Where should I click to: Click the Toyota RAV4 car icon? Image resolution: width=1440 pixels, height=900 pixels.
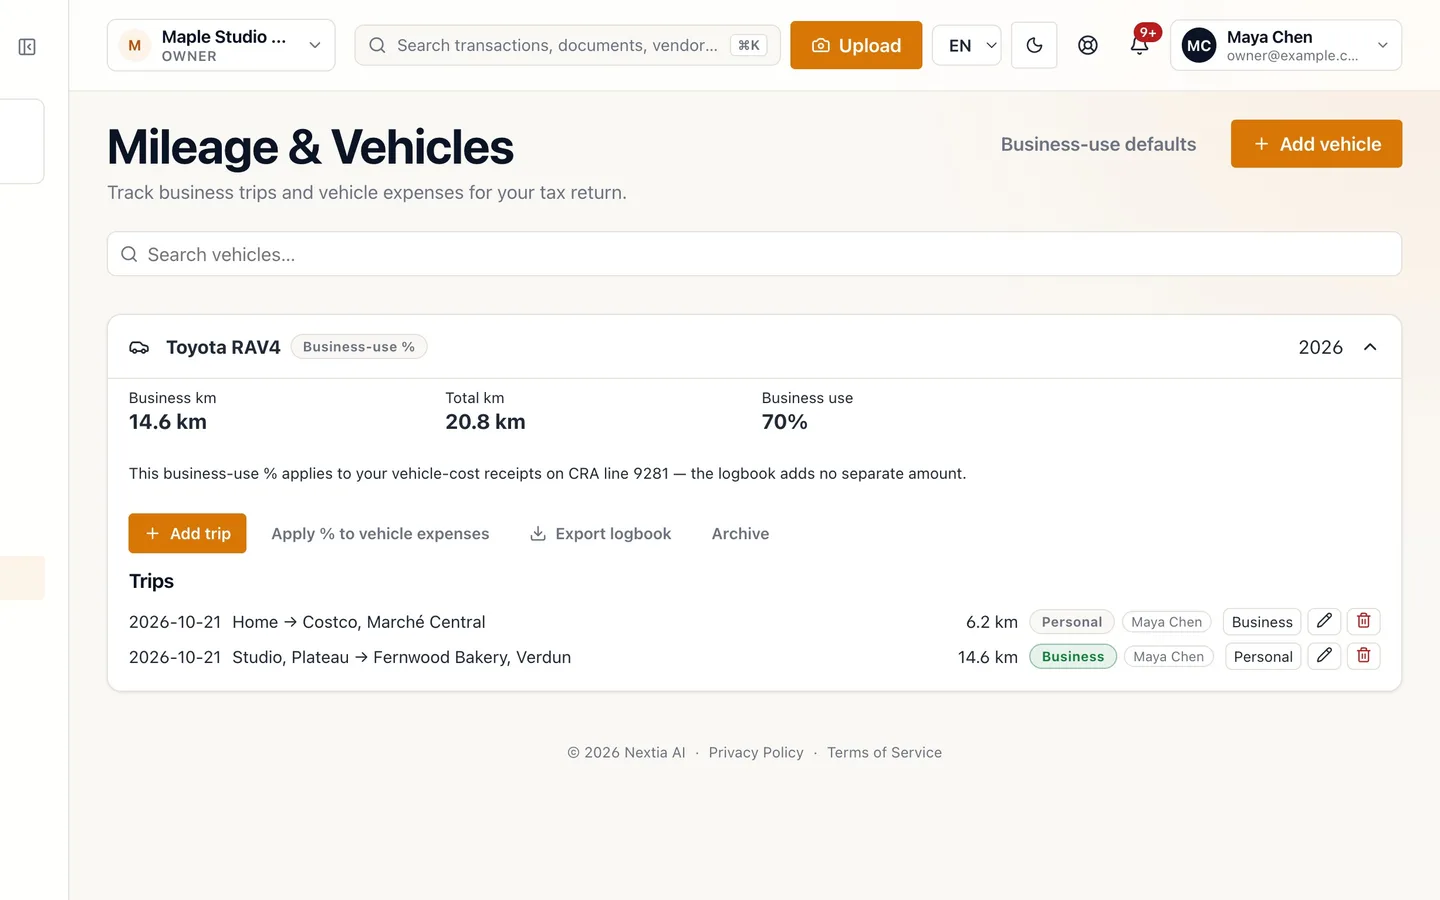[139, 347]
